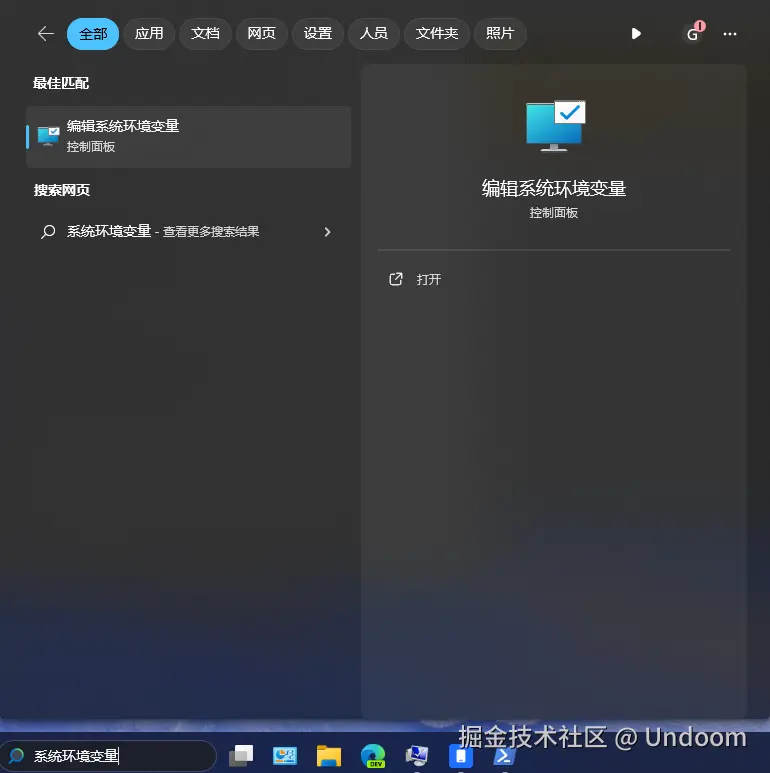
Task: Click the 最佳匹配 section heading
Action: click(61, 83)
